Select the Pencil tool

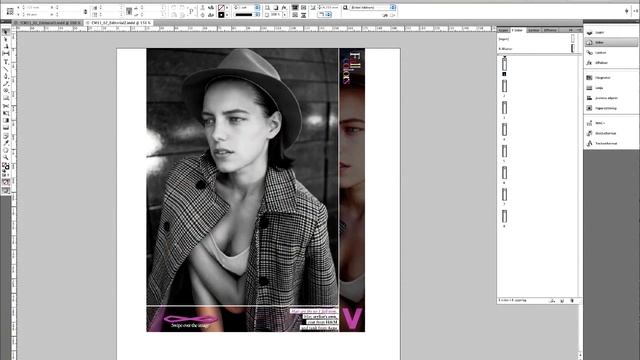6,83
